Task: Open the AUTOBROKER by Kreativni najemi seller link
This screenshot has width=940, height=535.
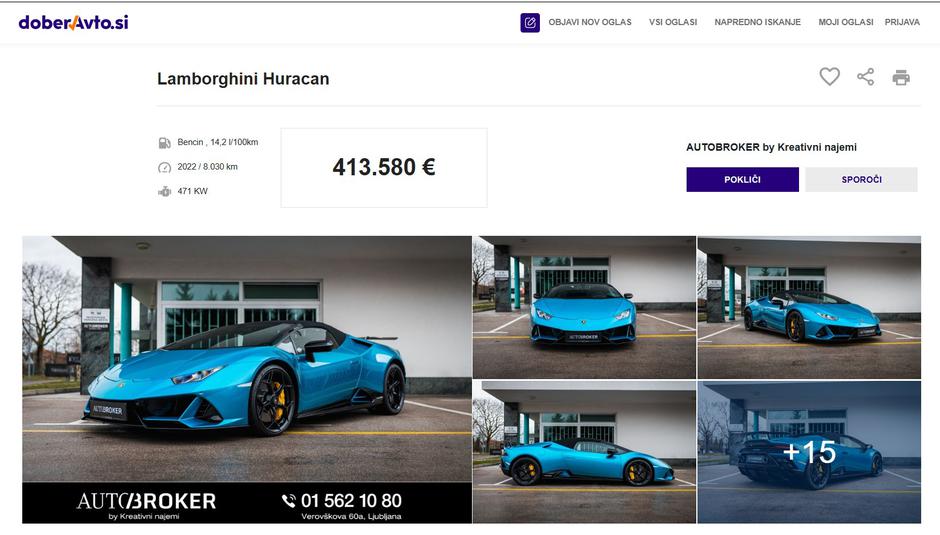Action: coord(771,148)
